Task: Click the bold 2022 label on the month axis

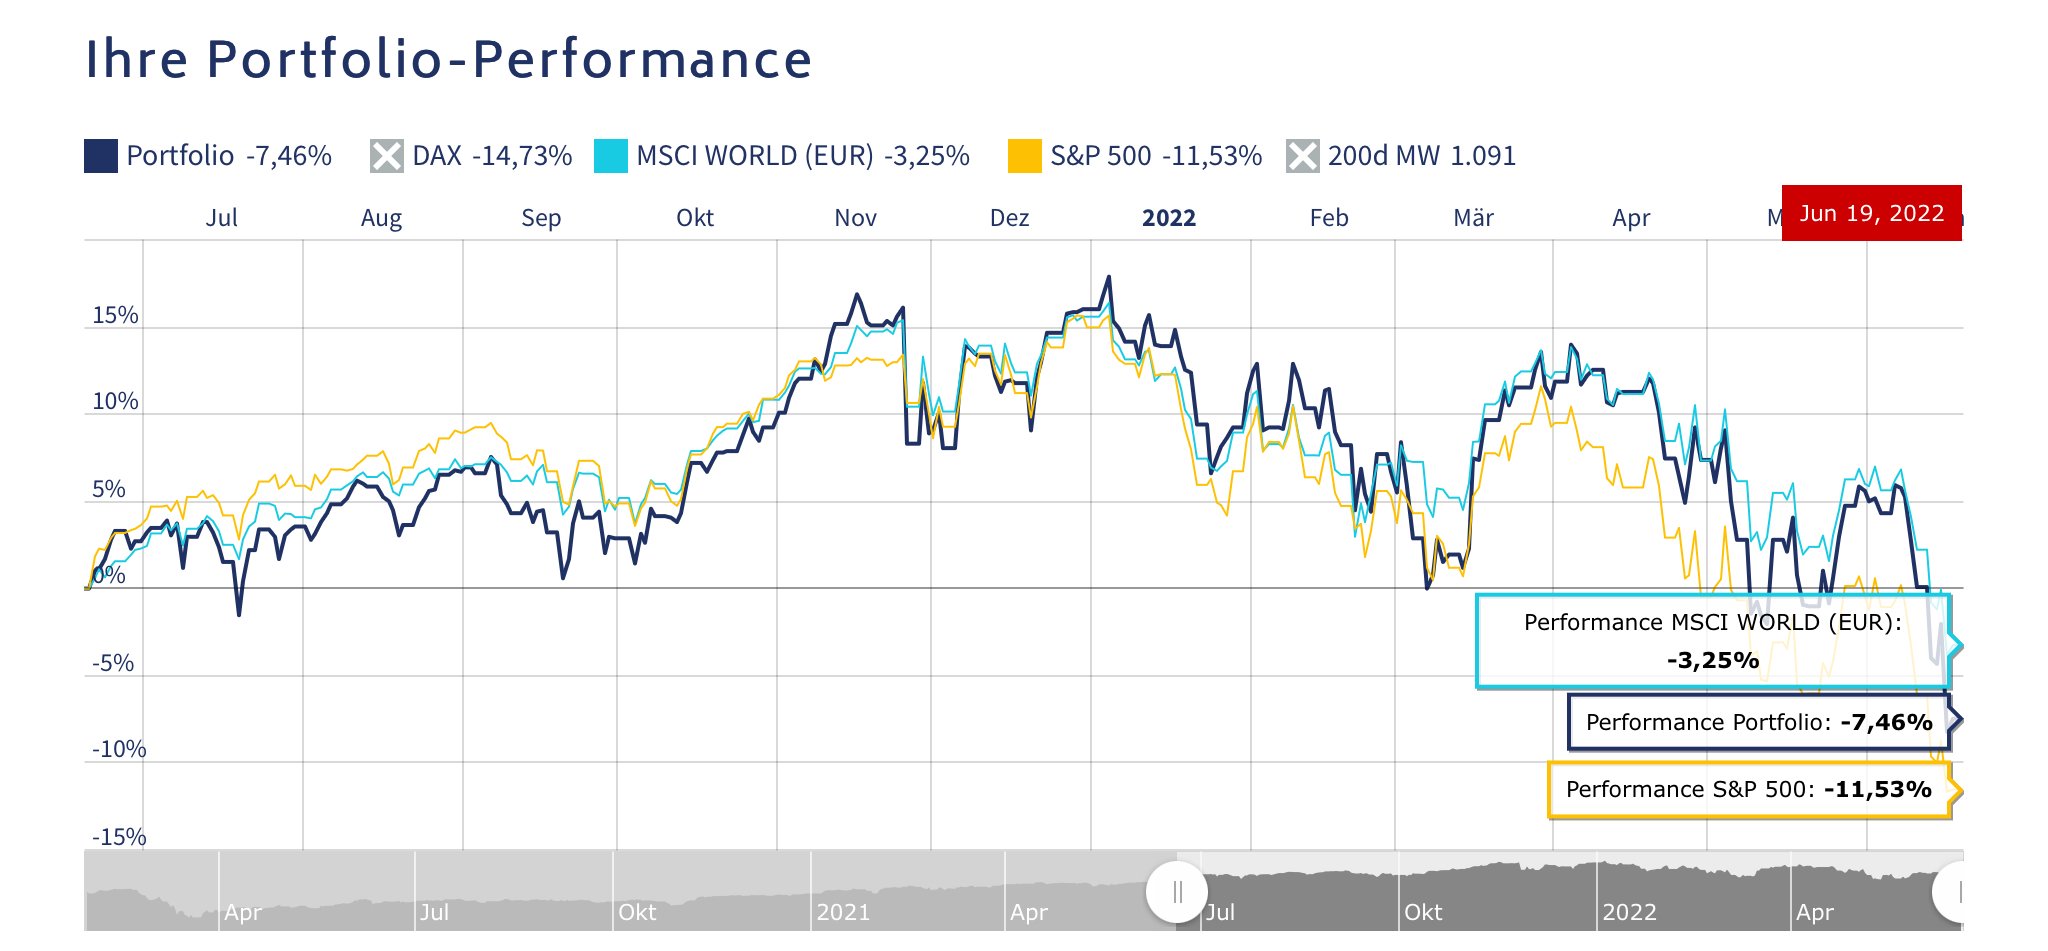Action: pos(1168,218)
